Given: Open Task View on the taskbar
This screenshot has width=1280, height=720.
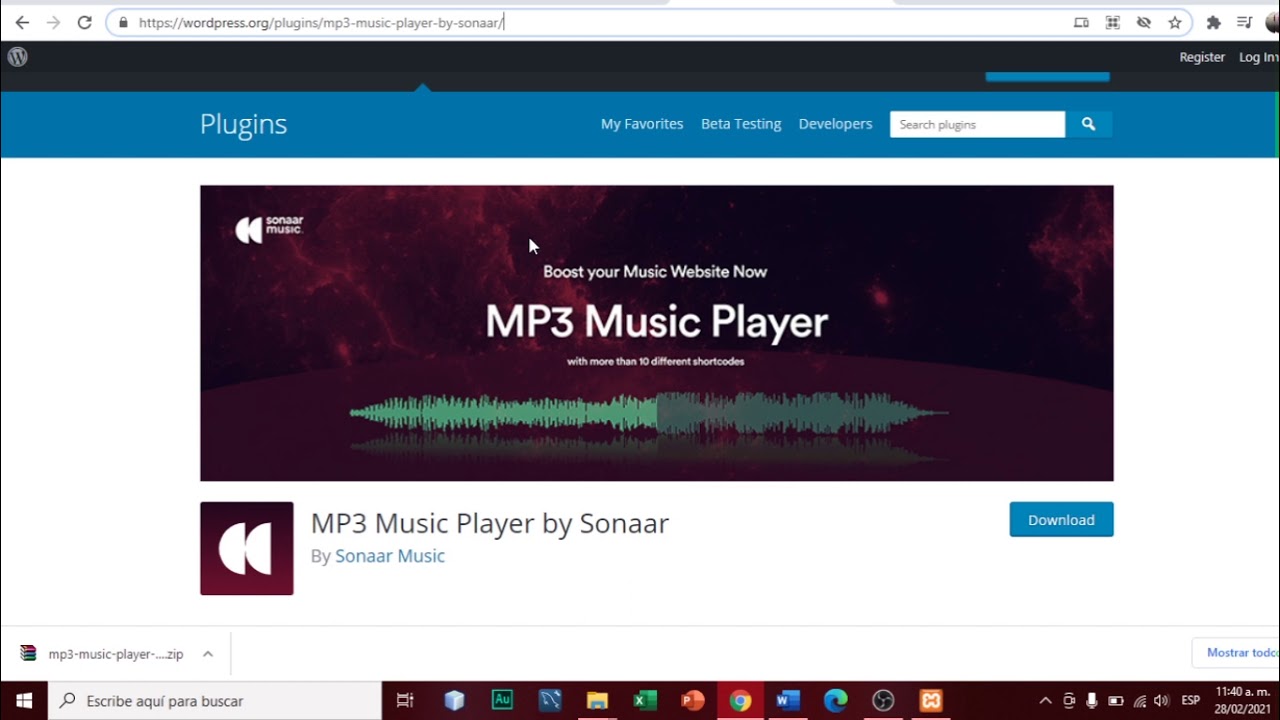Looking at the screenshot, I should coord(405,701).
